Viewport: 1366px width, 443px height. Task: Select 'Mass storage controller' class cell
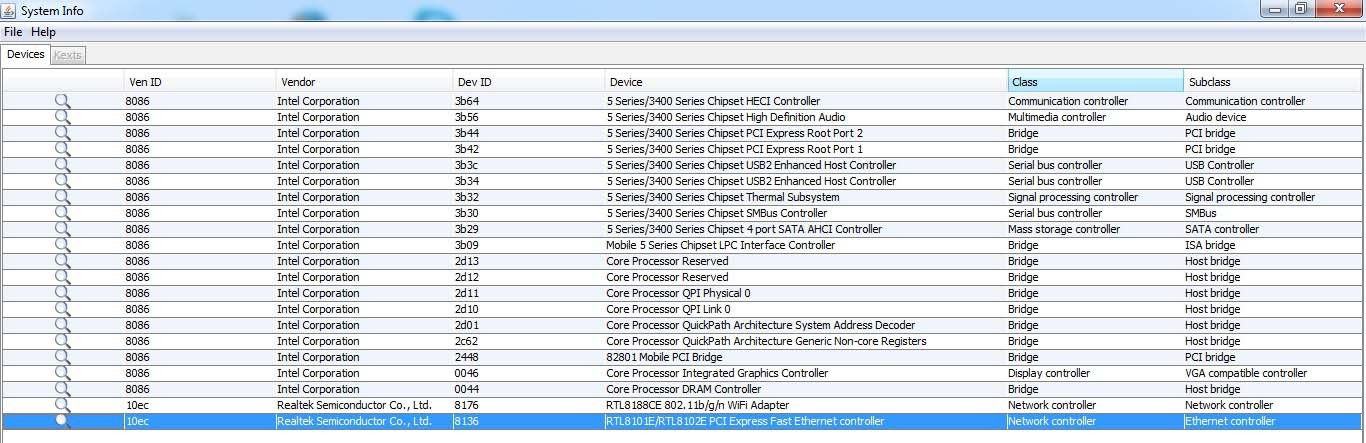click(x=1095, y=229)
